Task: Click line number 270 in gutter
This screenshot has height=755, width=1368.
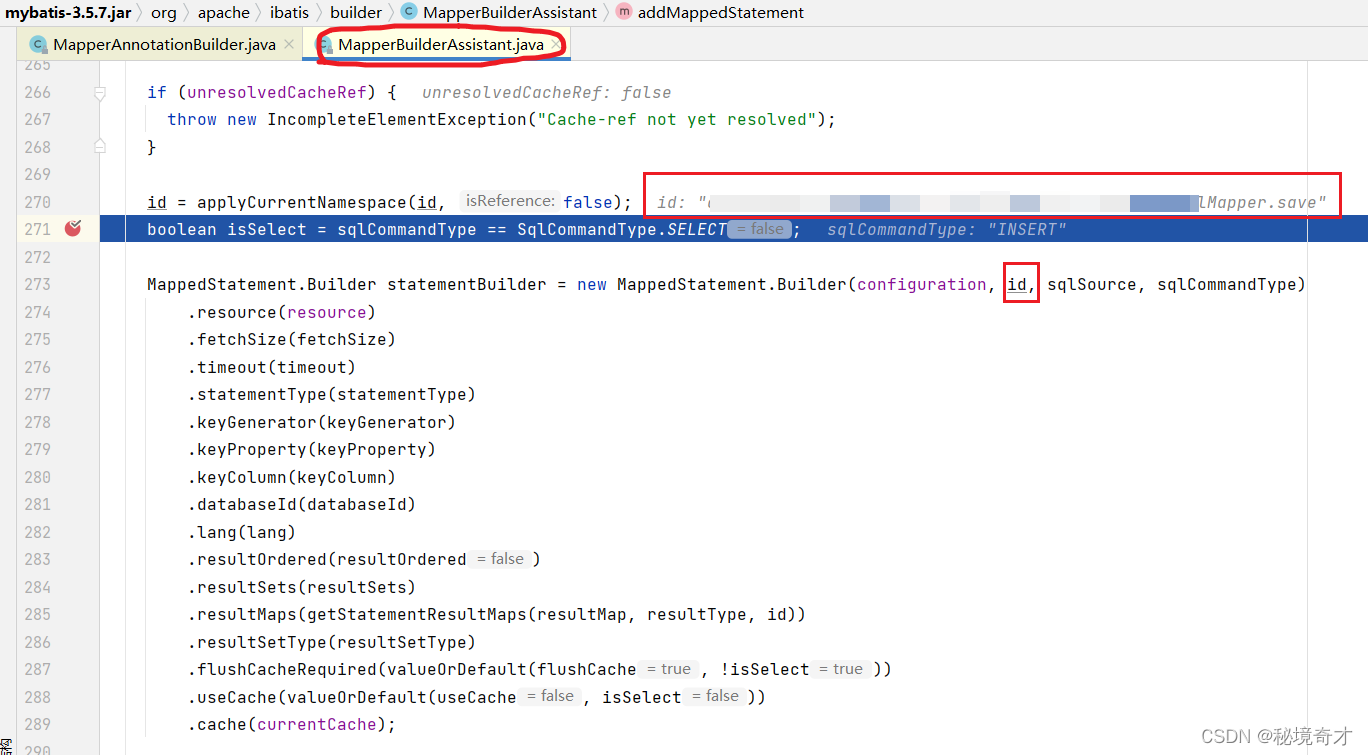Action: pos(37,202)
